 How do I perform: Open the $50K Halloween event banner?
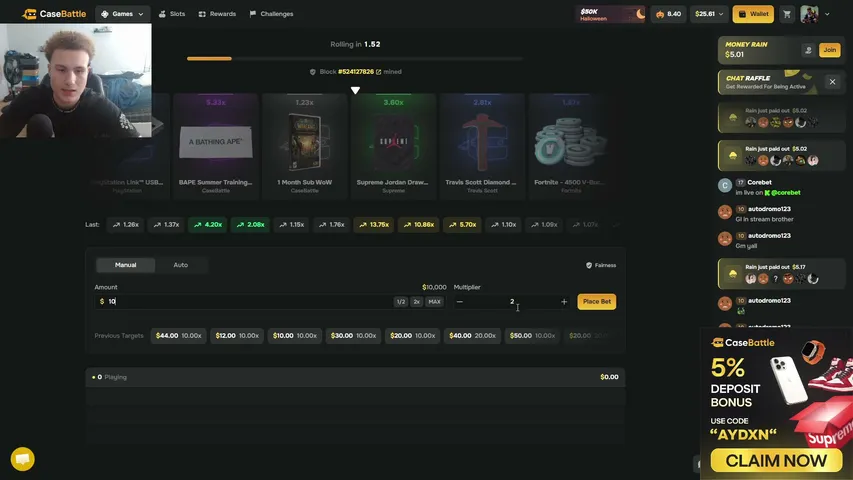click(x=611, y=15)
